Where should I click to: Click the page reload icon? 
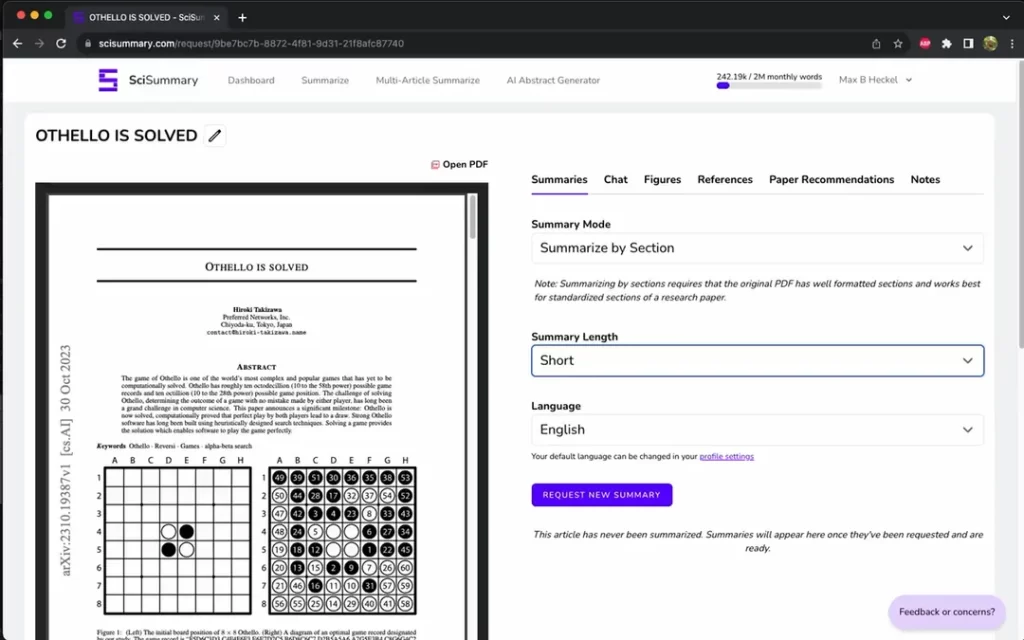point(63,43)
